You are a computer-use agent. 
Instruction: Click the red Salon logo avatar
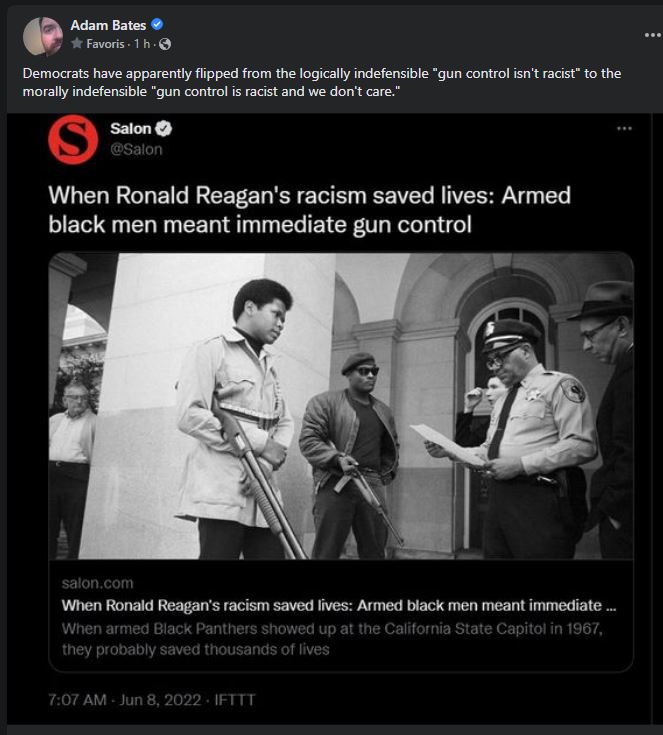point(73,139)
